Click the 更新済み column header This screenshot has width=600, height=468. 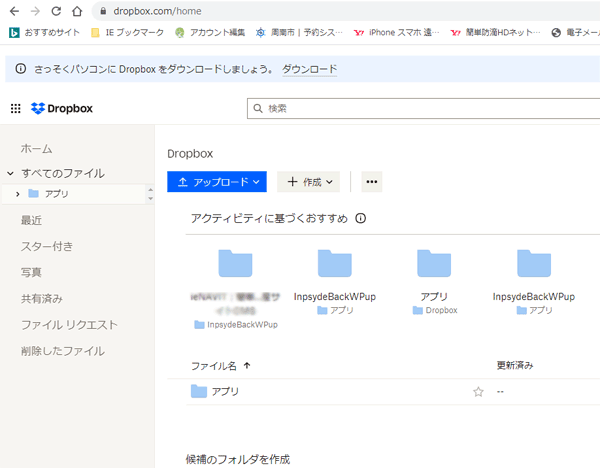click(x=515, y=365)
